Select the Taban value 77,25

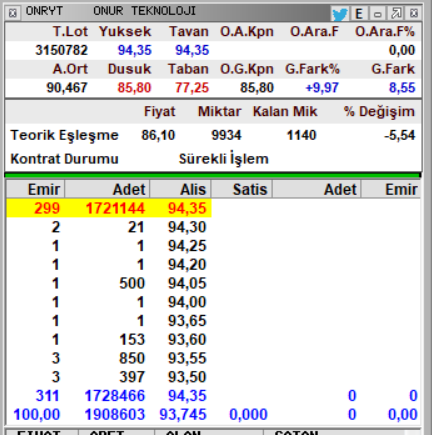click(x=192, y=88)
